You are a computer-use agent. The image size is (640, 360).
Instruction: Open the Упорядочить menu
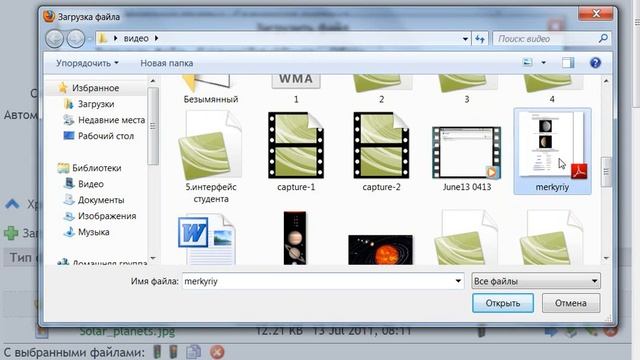click(87, 63)
